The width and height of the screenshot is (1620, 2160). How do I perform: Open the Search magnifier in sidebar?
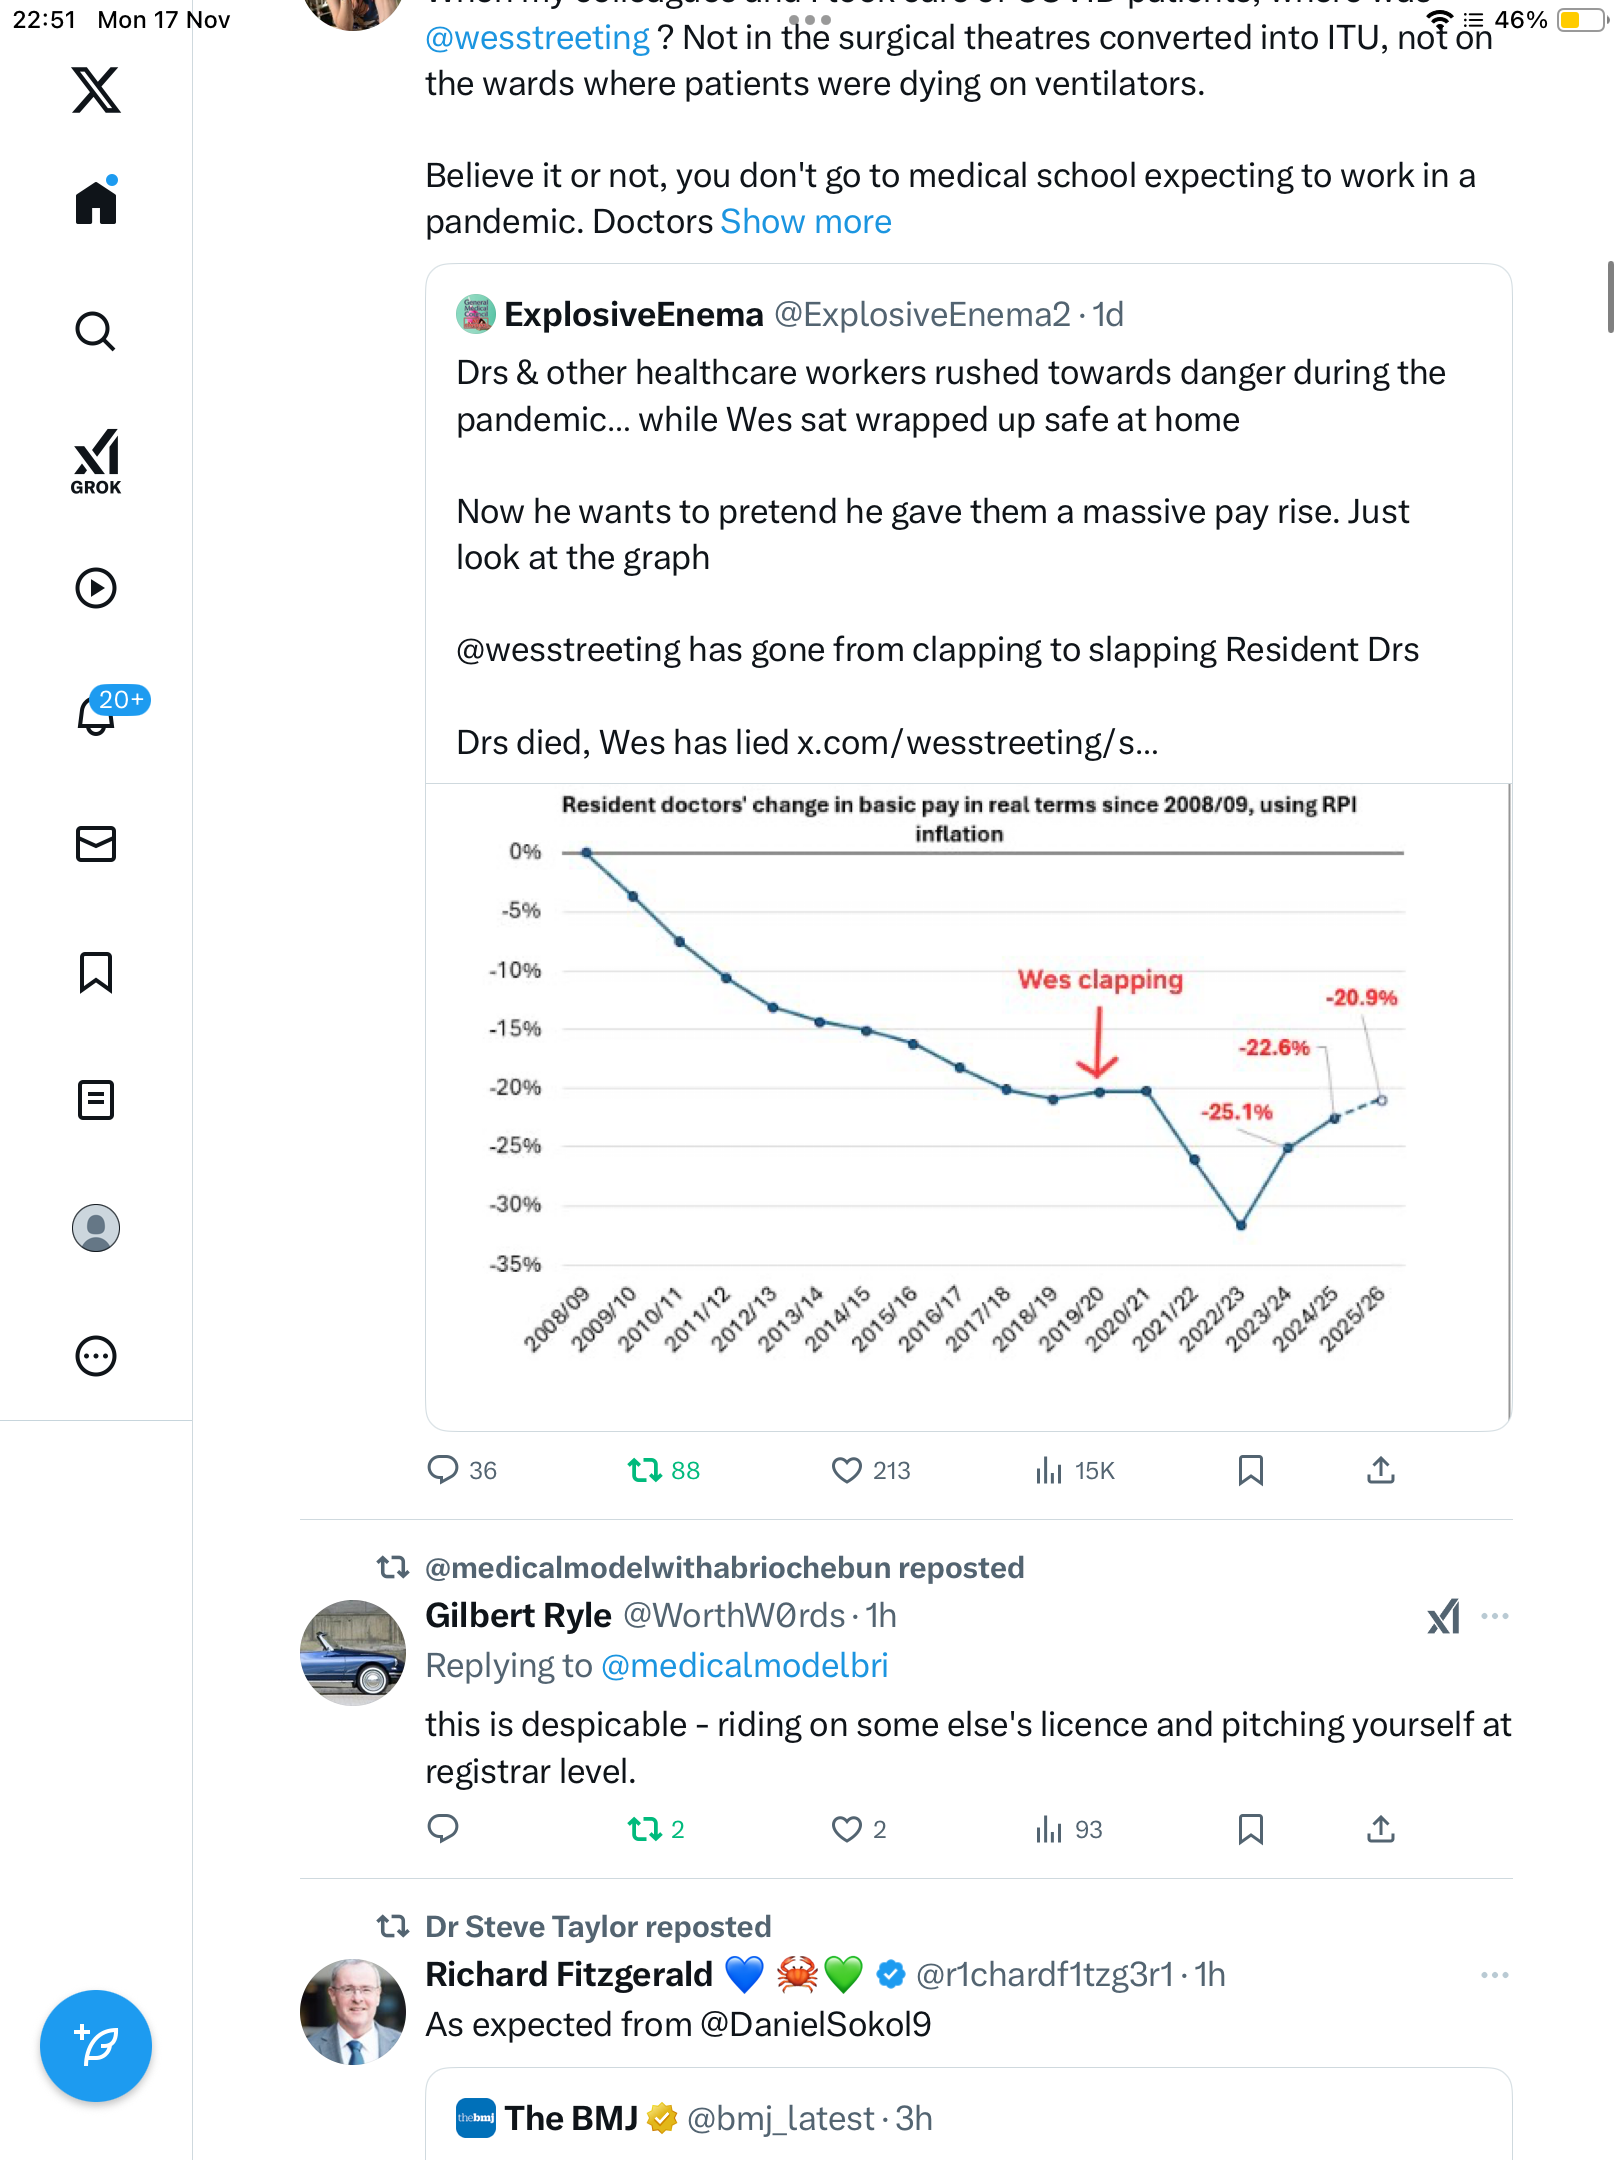pyautogui.click(x=96, y=331)
